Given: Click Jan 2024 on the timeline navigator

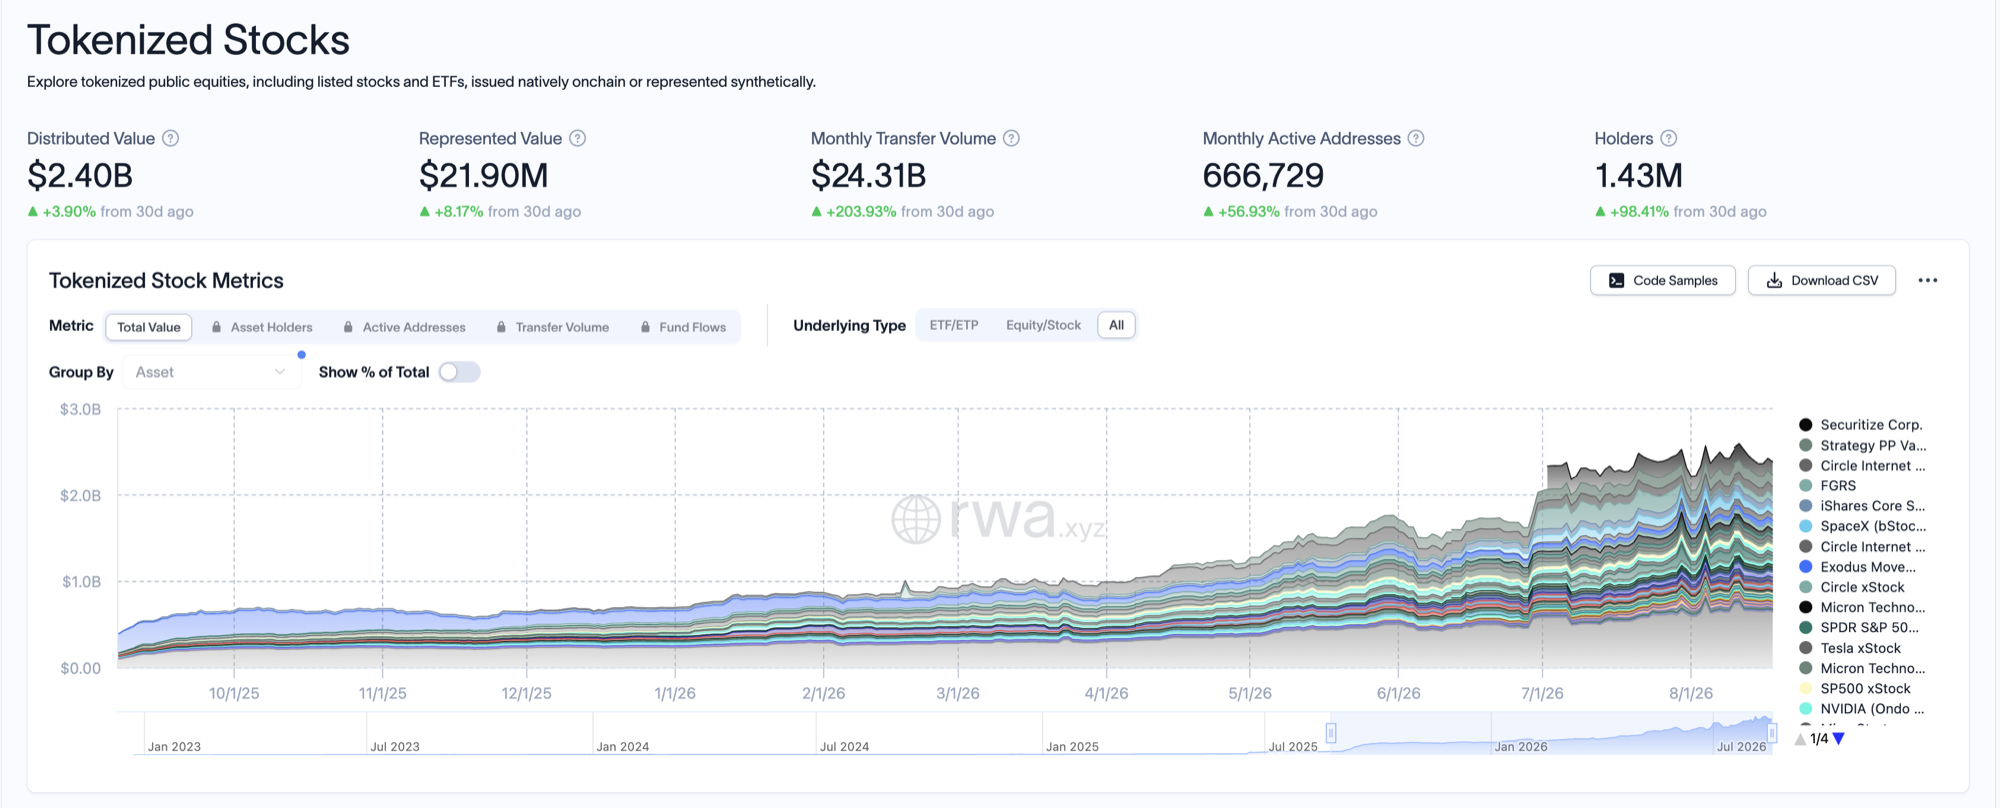Looking at the screenshot, I should point(623,747).
